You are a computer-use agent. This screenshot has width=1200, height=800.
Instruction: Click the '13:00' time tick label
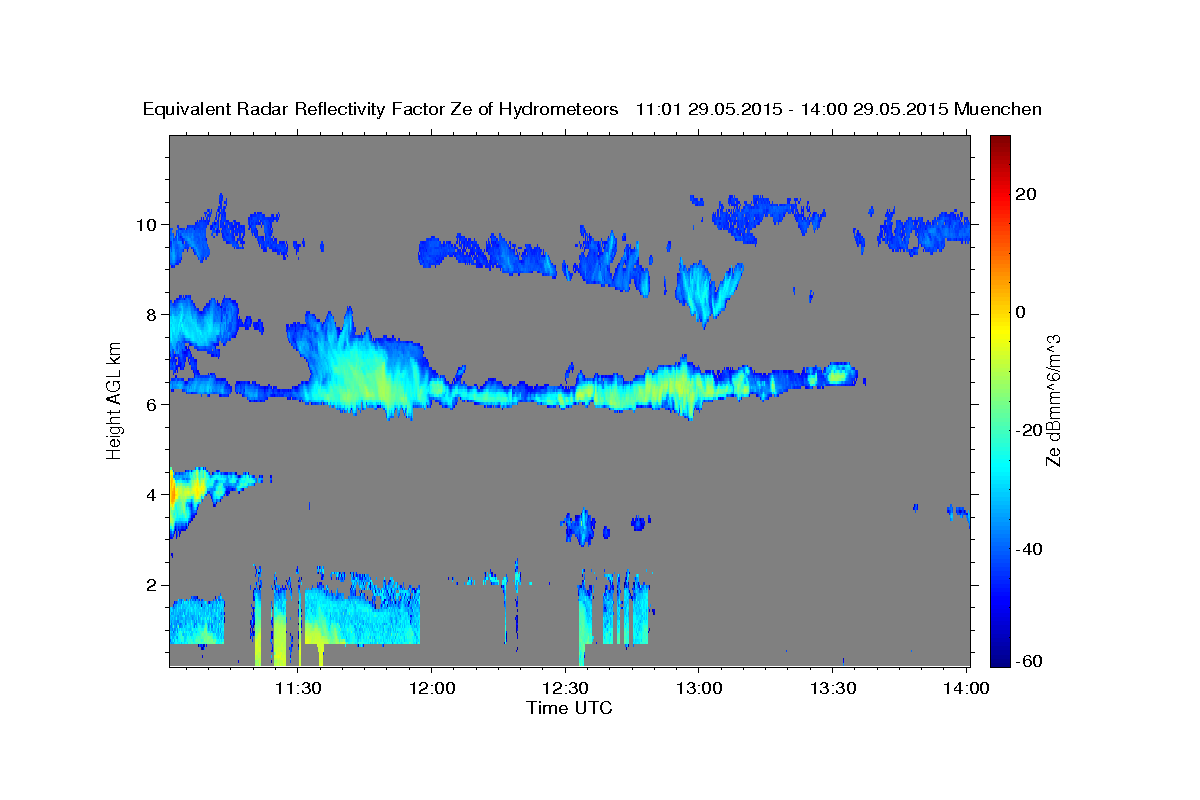698,688
